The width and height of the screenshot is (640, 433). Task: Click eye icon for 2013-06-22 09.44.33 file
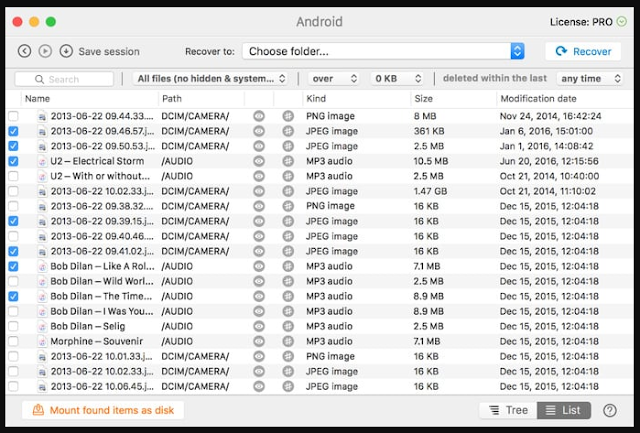[x=259, y=116]
